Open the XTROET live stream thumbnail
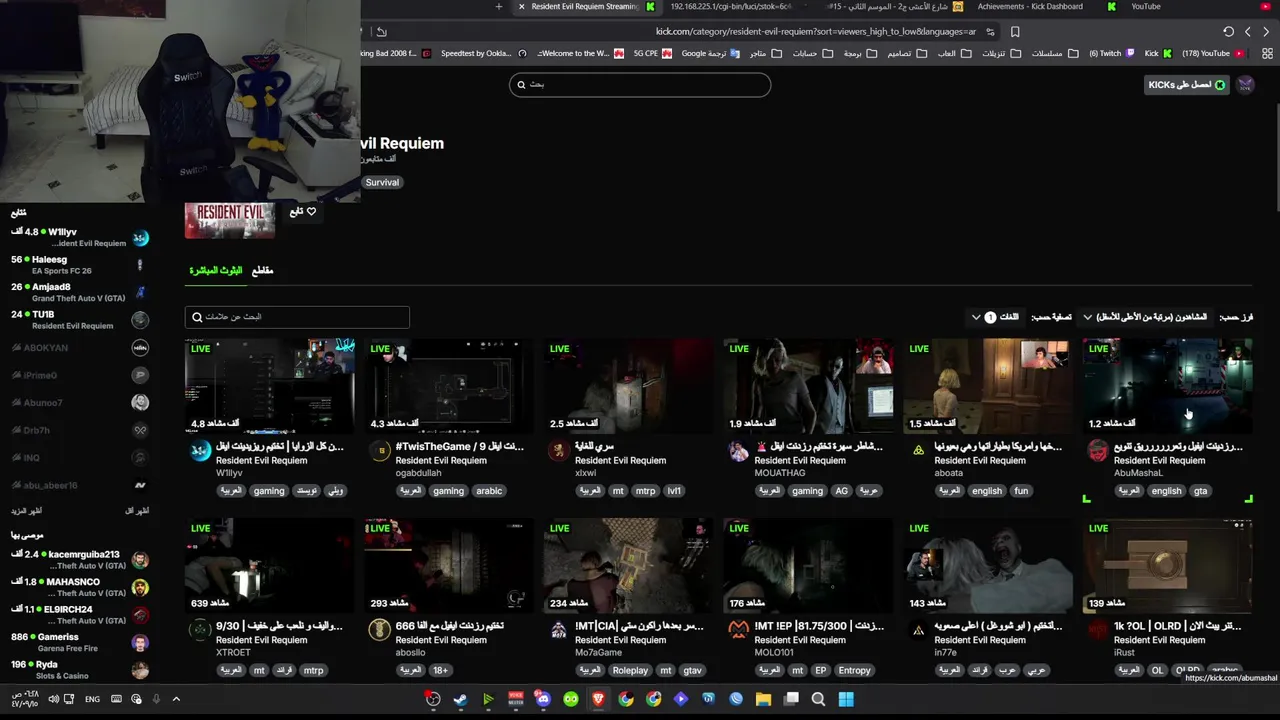The width and height of the screenshot is (1280, 720). click(269, 565)
